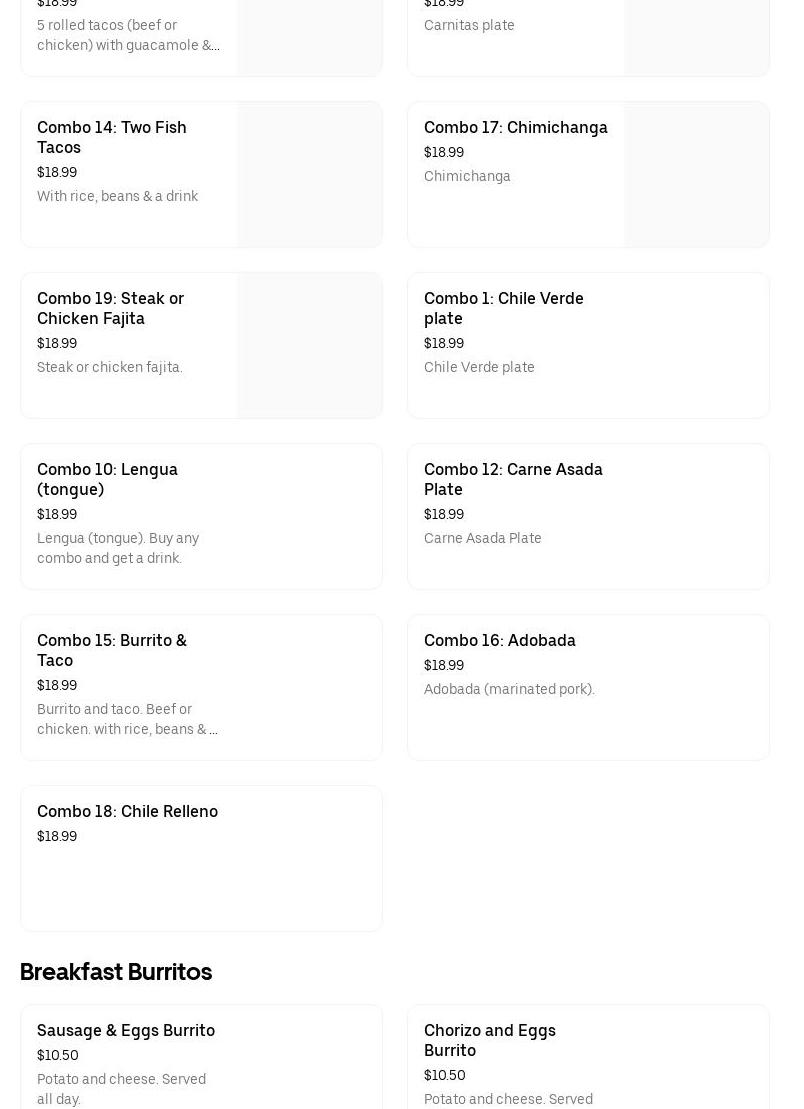Viewport: 804px width, 1109px height.
Task: Open the Combo 14: Two Fish Tacos item
Action: pyautogui.click(x=111, y=137)
